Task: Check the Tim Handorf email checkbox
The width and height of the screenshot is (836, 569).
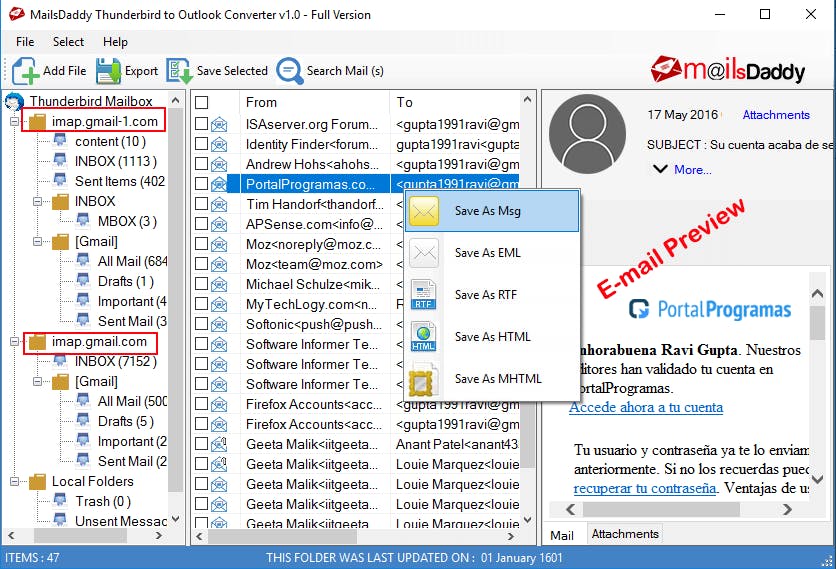Action: (x=202, y=204)
